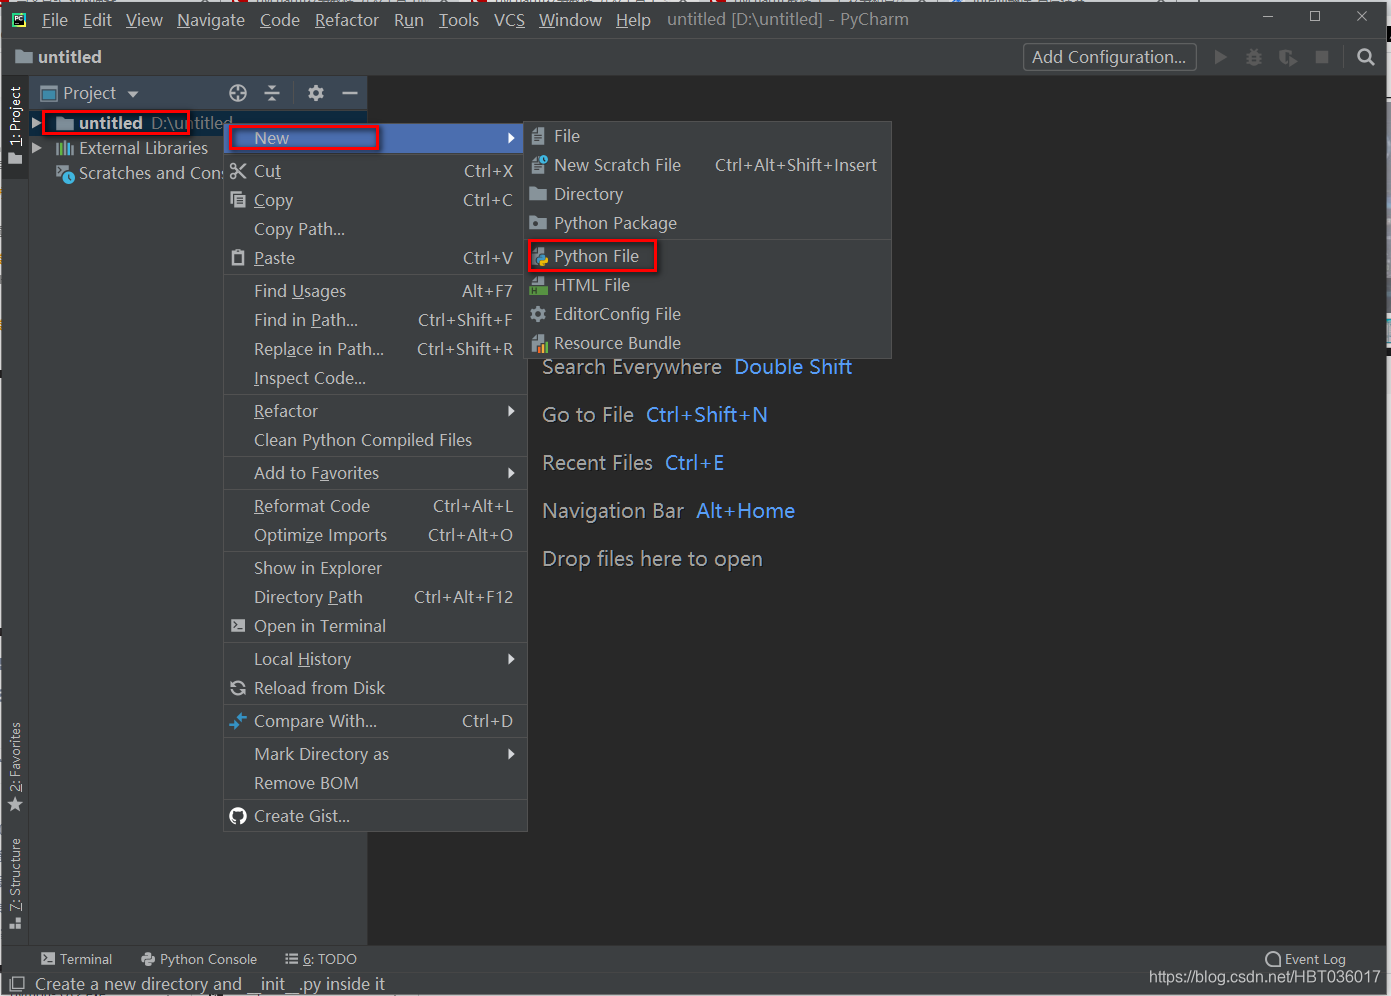Click the HTML File icon in submenu
Screen dimensions: 1391x996
540,286
